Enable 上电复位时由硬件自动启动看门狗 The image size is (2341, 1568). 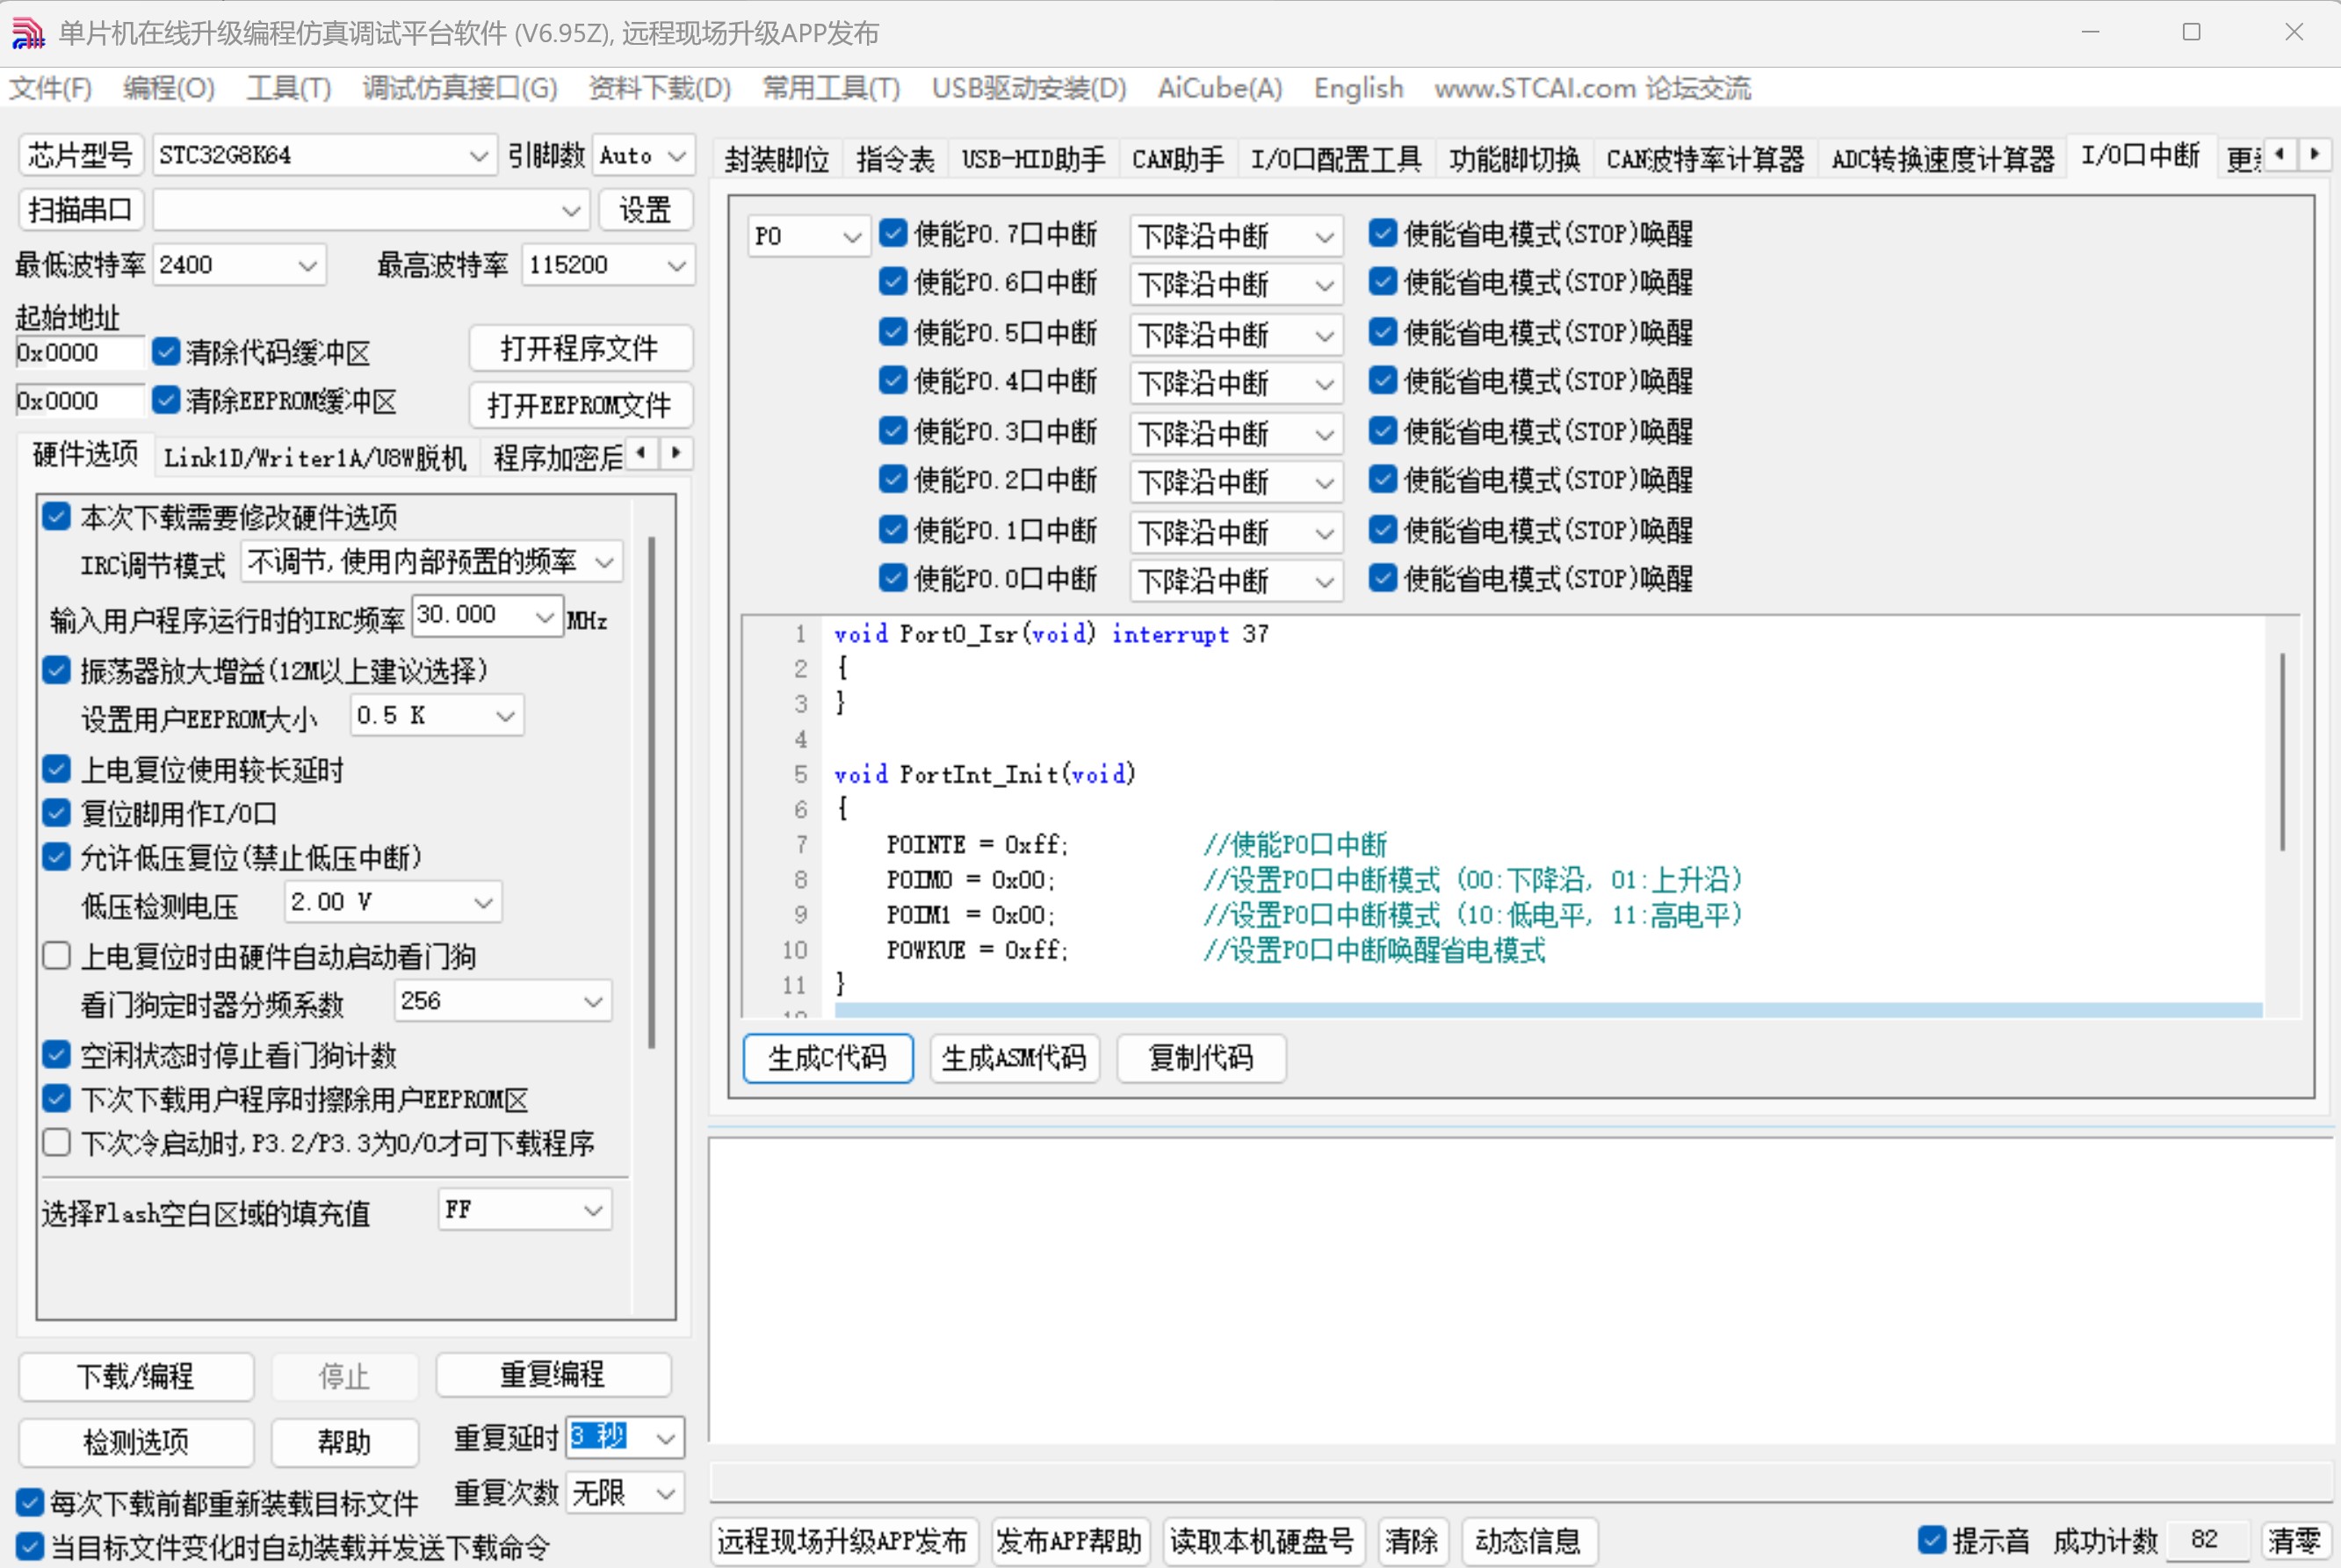[x=57, y=956]
